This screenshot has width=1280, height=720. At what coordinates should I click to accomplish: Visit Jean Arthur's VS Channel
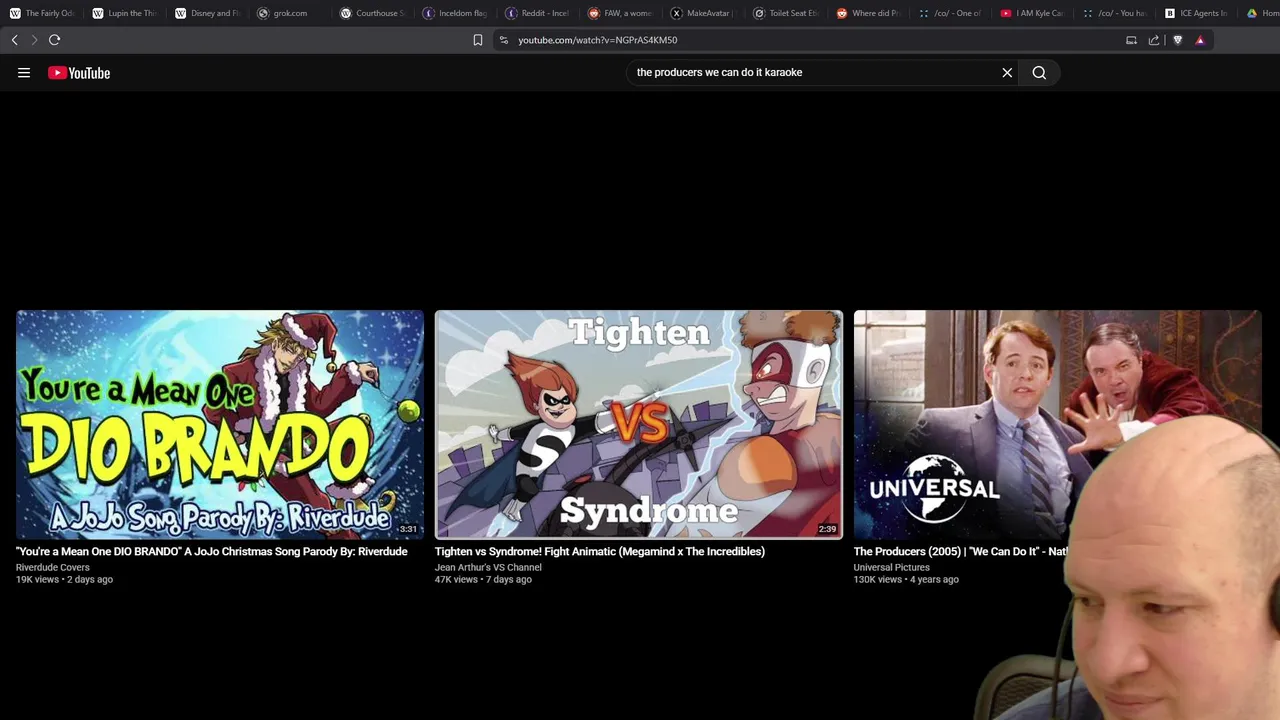pos(488,567)
